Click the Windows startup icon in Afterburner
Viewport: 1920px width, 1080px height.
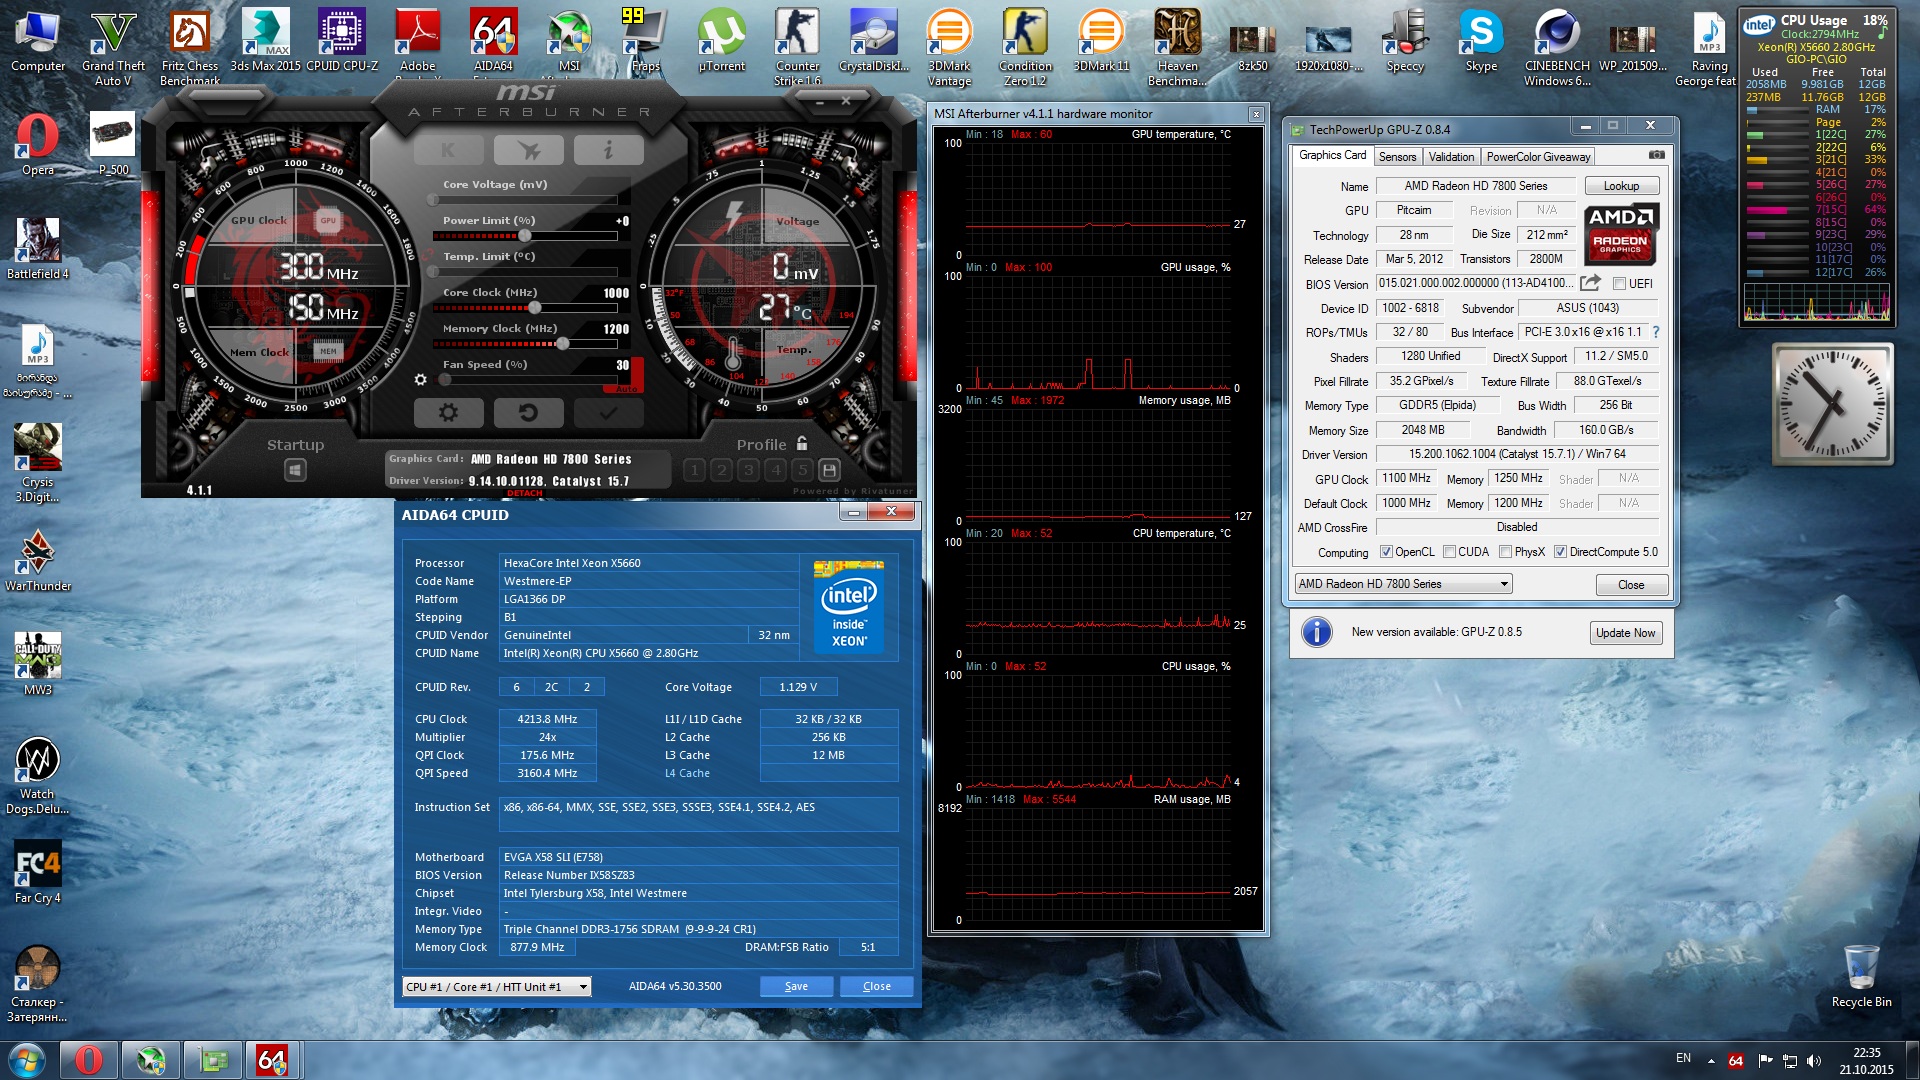[x=295, y=470]
